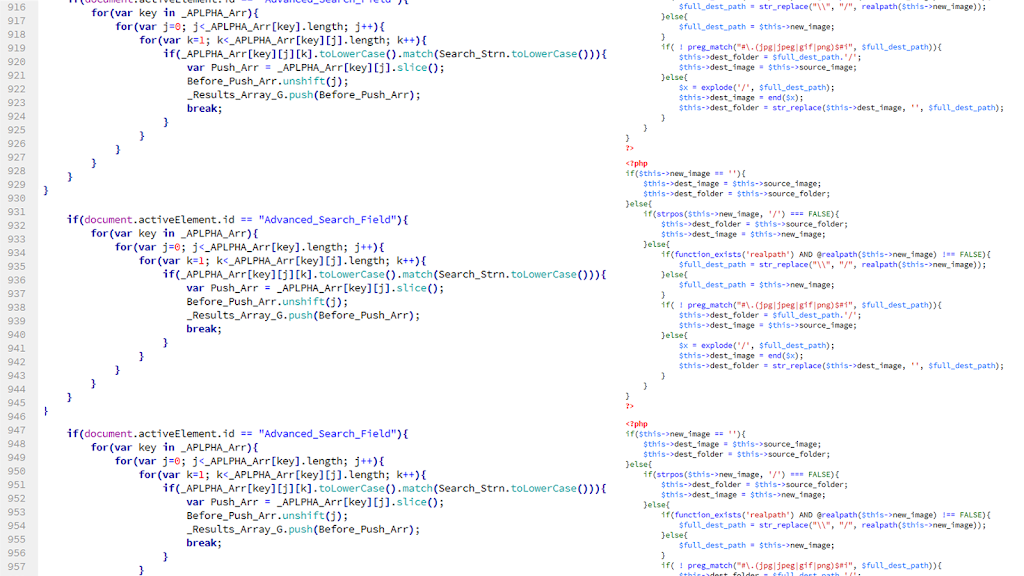Screen dimensions: 1024x576
Task: Click the match method on line 936
Action: point(418,274)
